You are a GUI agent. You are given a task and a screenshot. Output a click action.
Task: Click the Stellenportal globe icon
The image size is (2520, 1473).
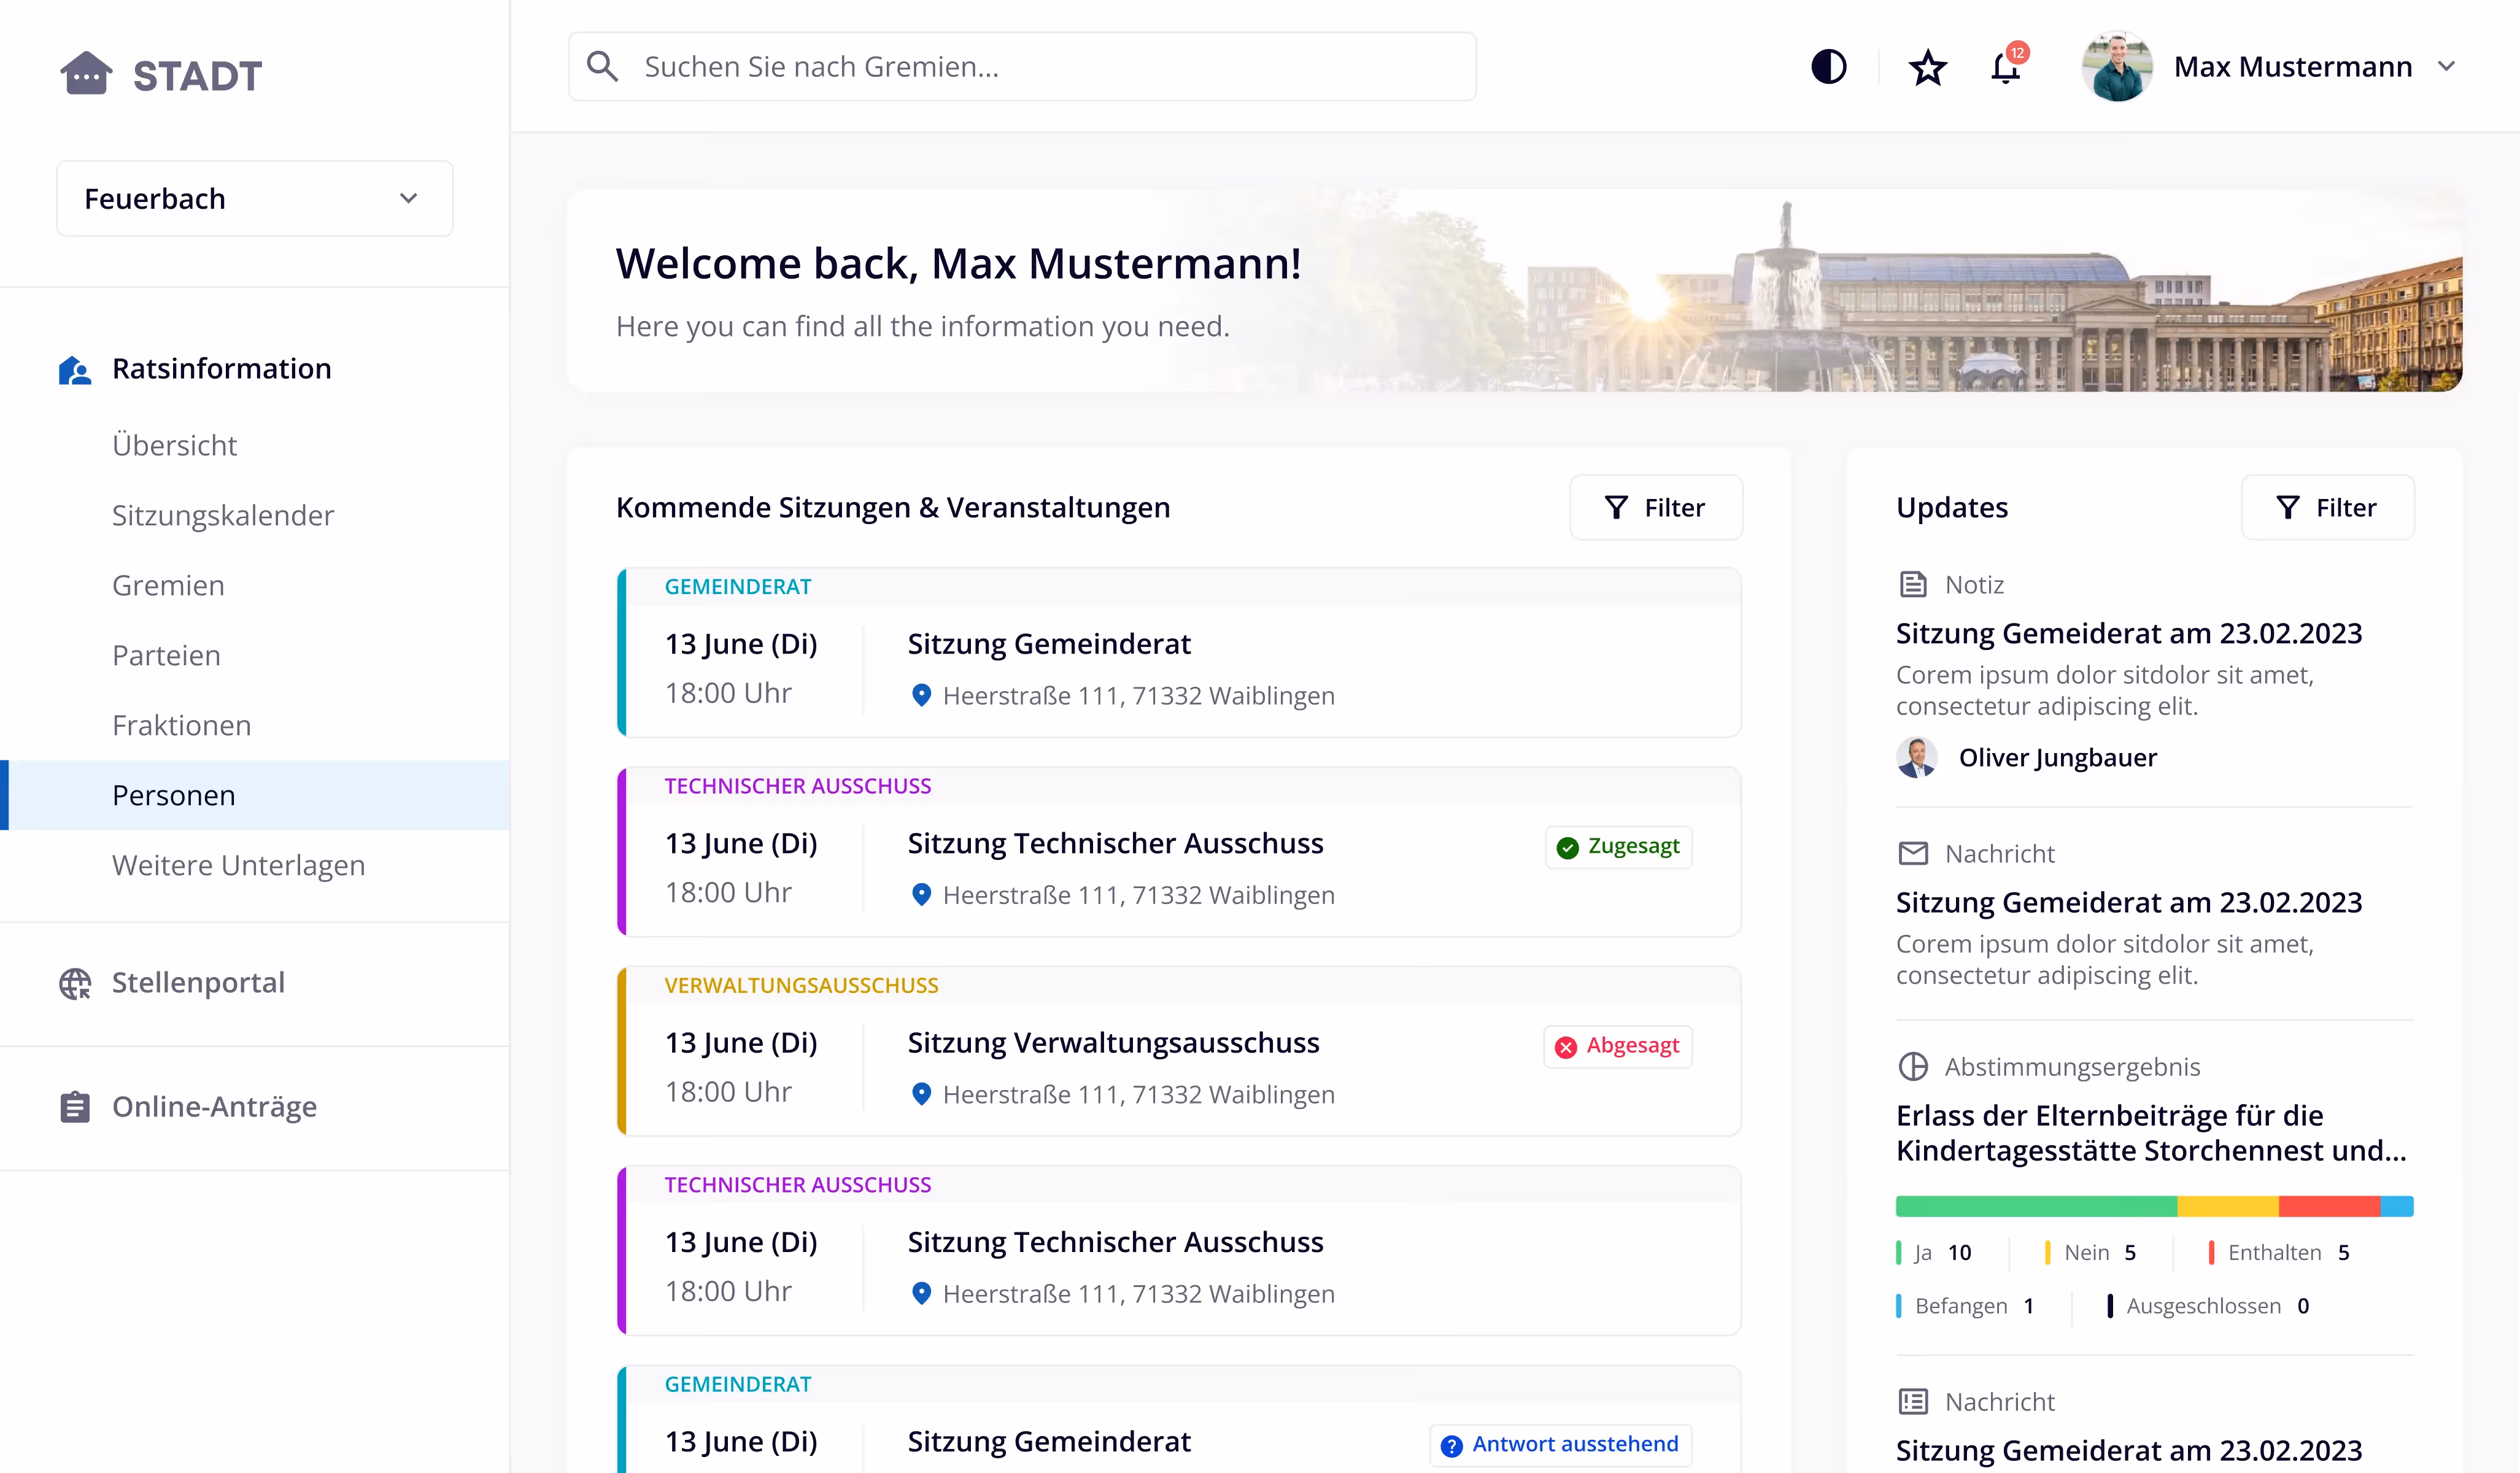coord(75,983)
